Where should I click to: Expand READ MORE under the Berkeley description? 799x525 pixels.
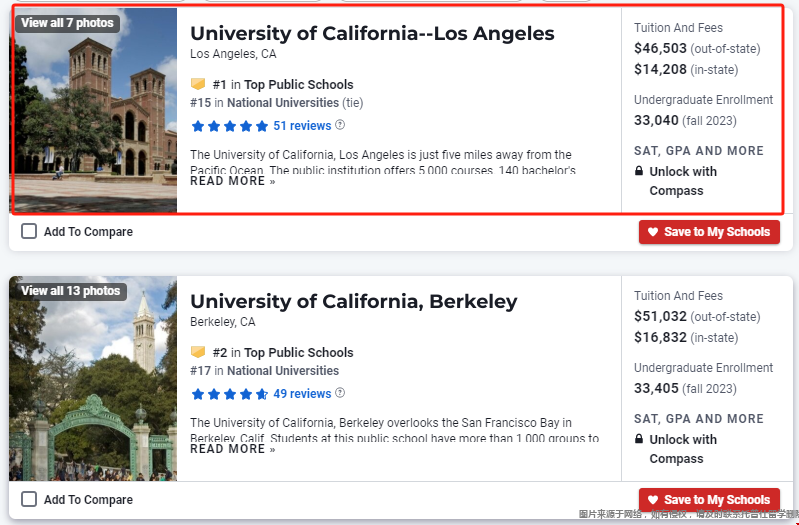click(232, 450)
